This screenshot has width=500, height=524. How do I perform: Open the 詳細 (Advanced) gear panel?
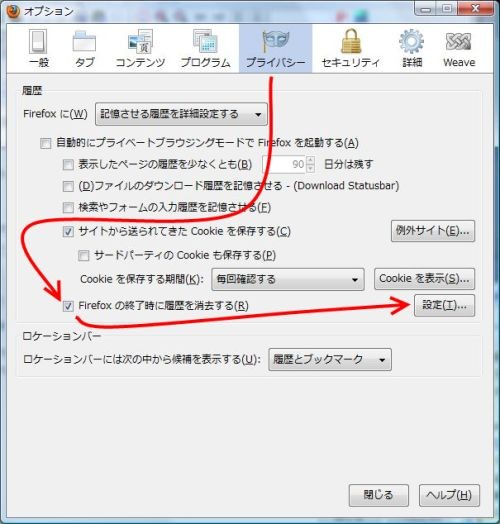pyautogui.click(x=412, y=49)
